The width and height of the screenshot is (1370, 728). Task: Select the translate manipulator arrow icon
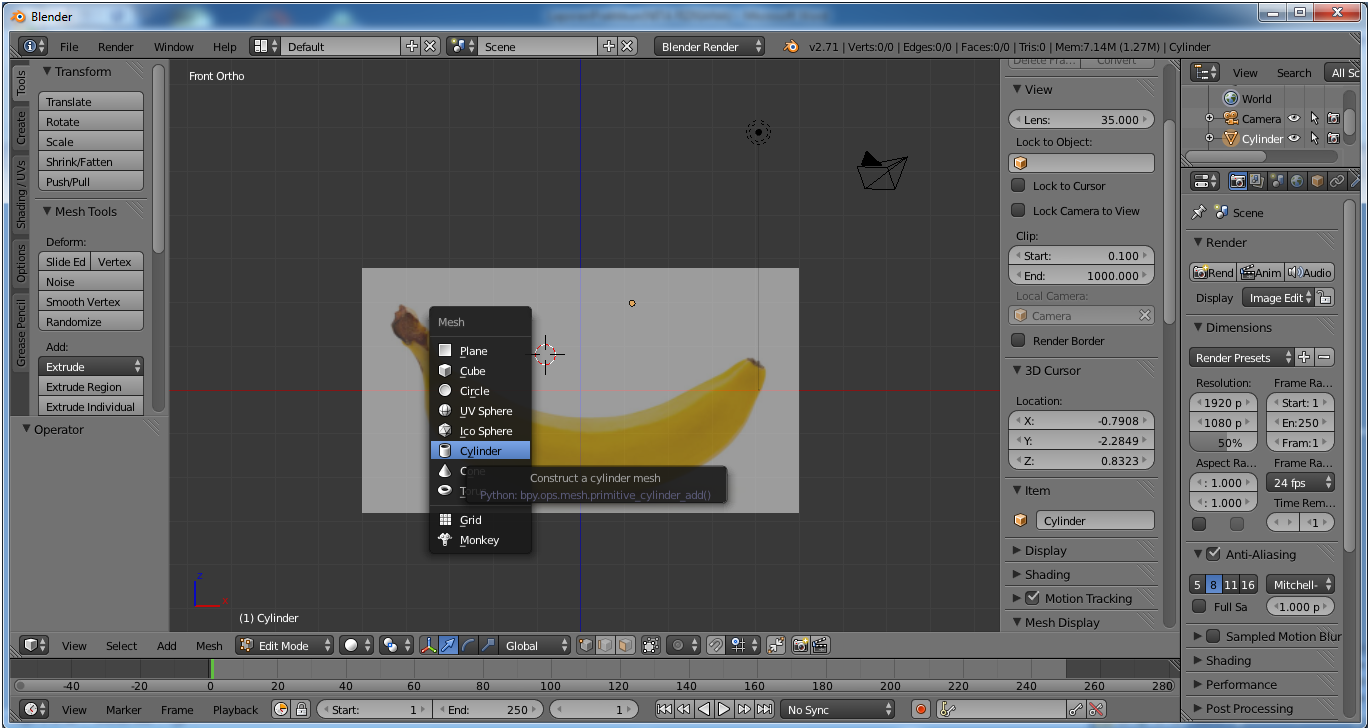coord(448,646)
